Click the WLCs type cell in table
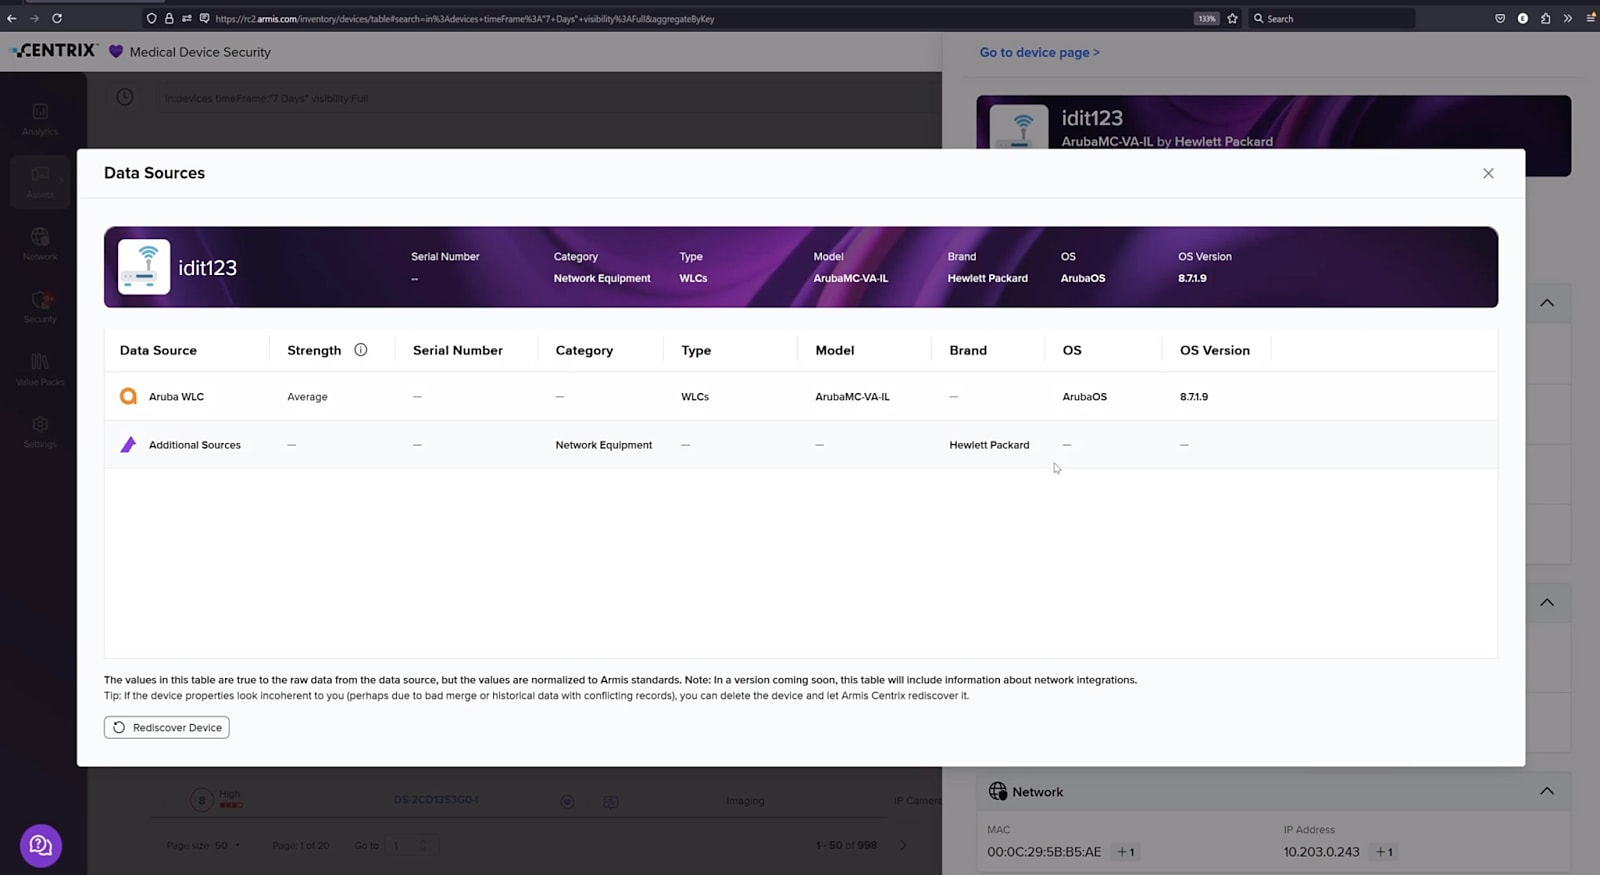1600x875 pixels. point(695,397)
